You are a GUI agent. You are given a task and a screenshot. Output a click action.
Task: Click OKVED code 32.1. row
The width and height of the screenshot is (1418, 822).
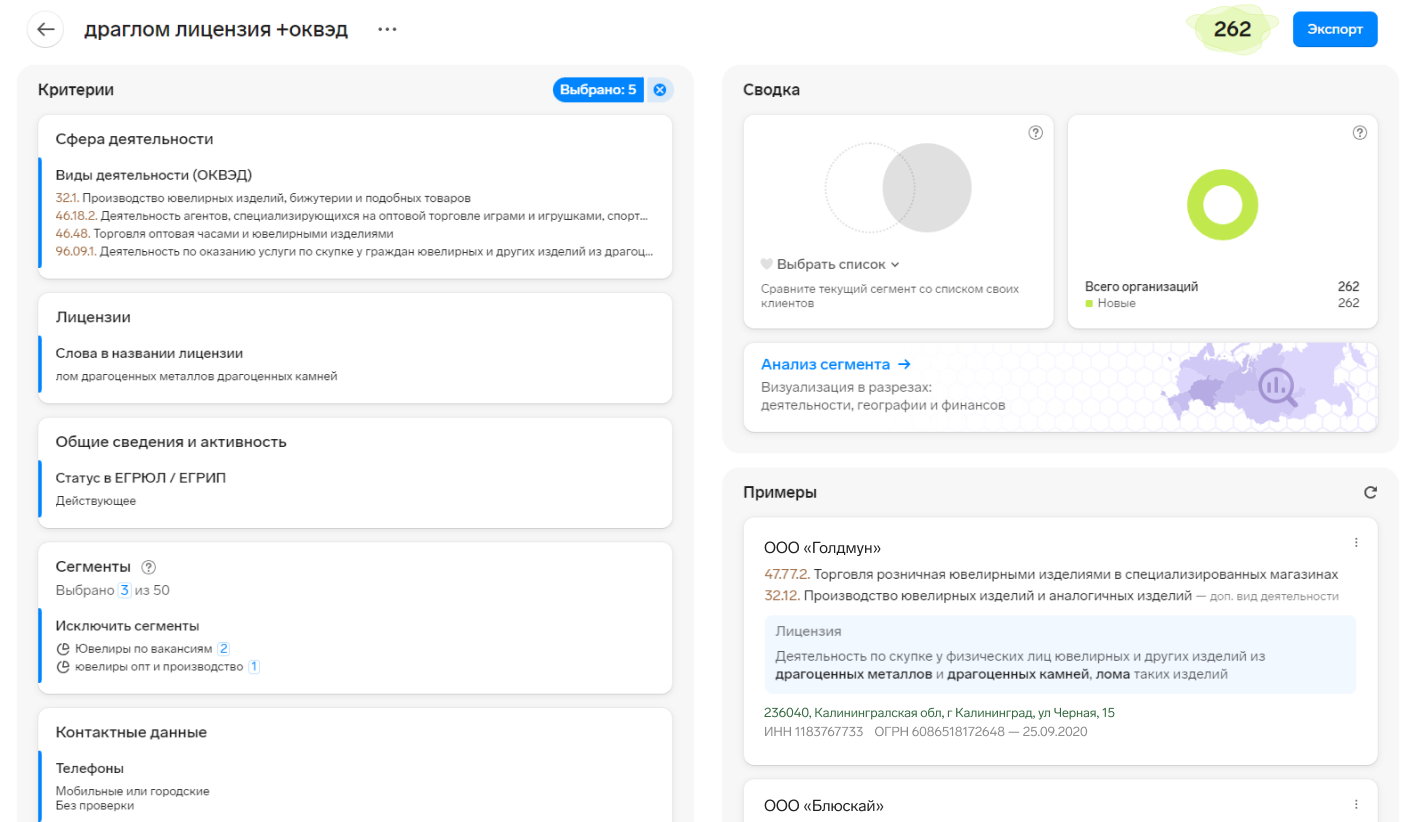pyautogui.click(x=263, y=198)
